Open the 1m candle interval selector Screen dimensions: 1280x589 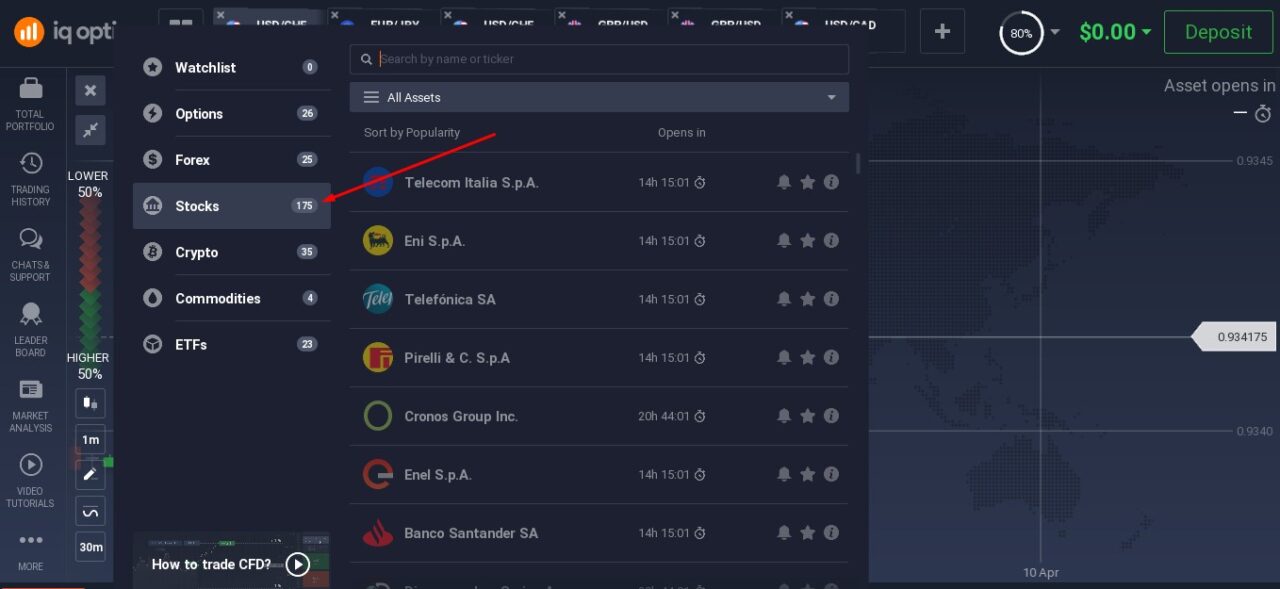click(x=90, y=440)
